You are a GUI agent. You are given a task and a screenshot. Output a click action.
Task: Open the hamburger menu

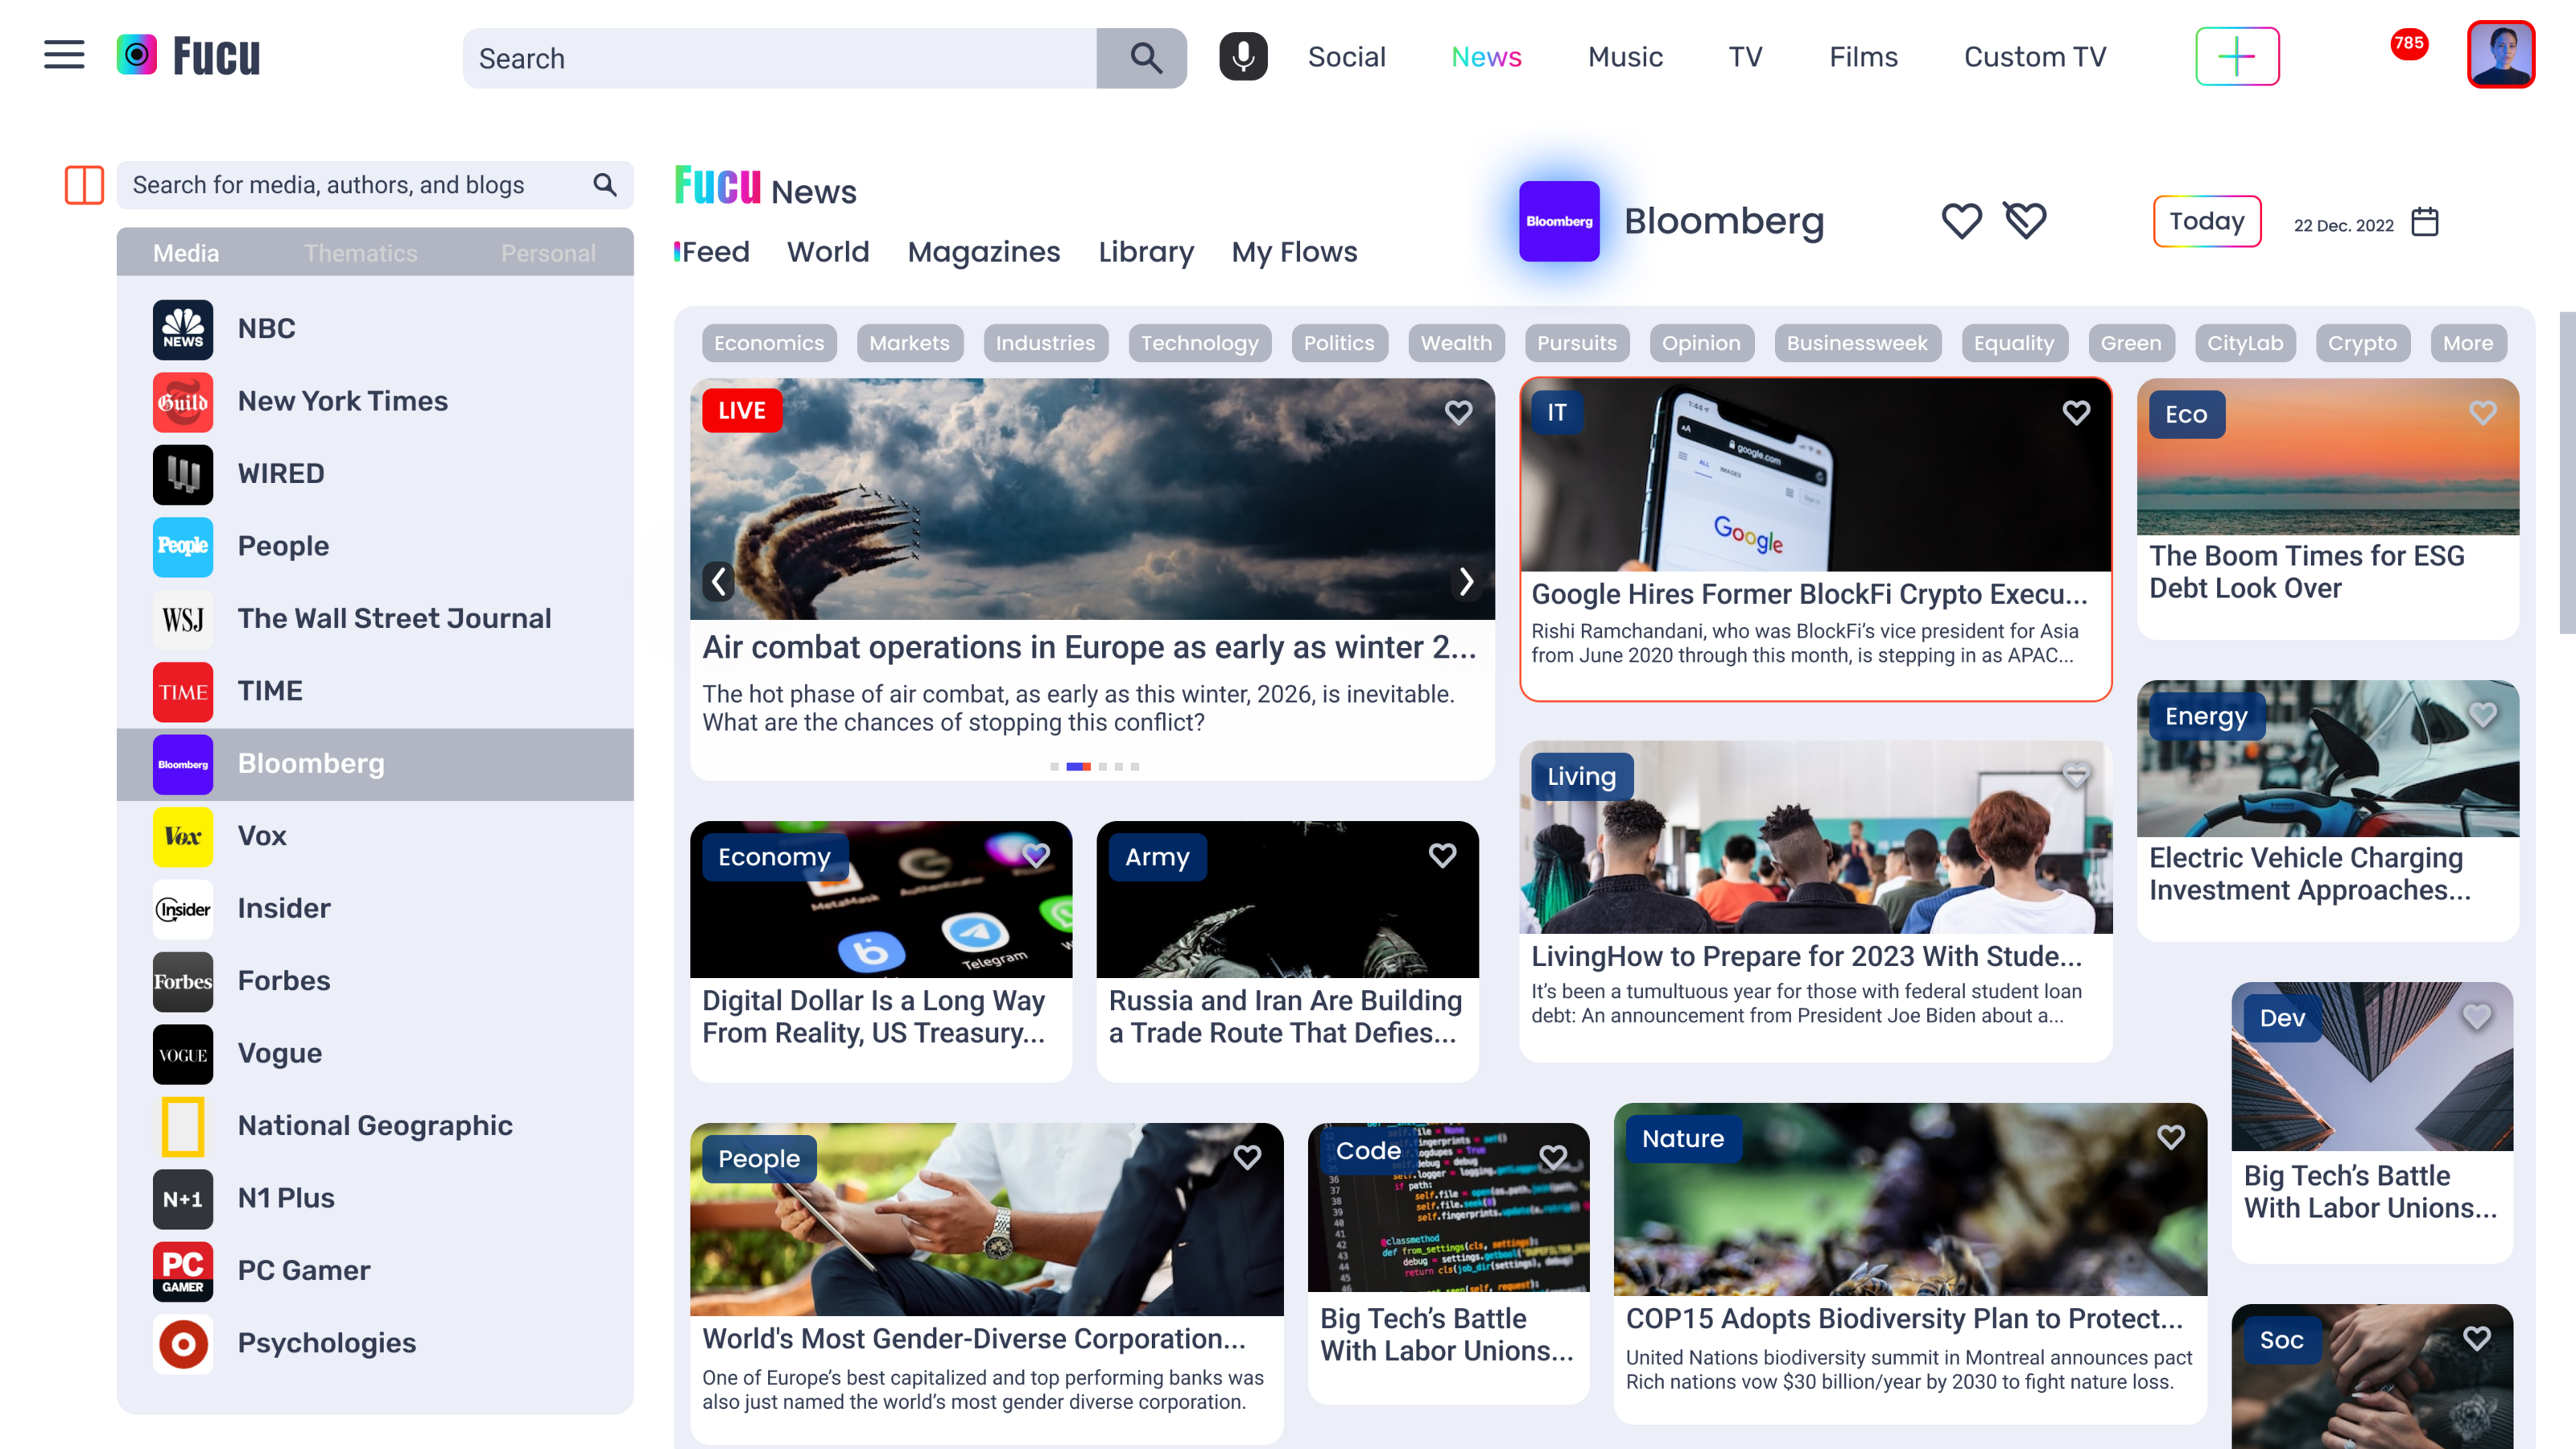(64, 55)
